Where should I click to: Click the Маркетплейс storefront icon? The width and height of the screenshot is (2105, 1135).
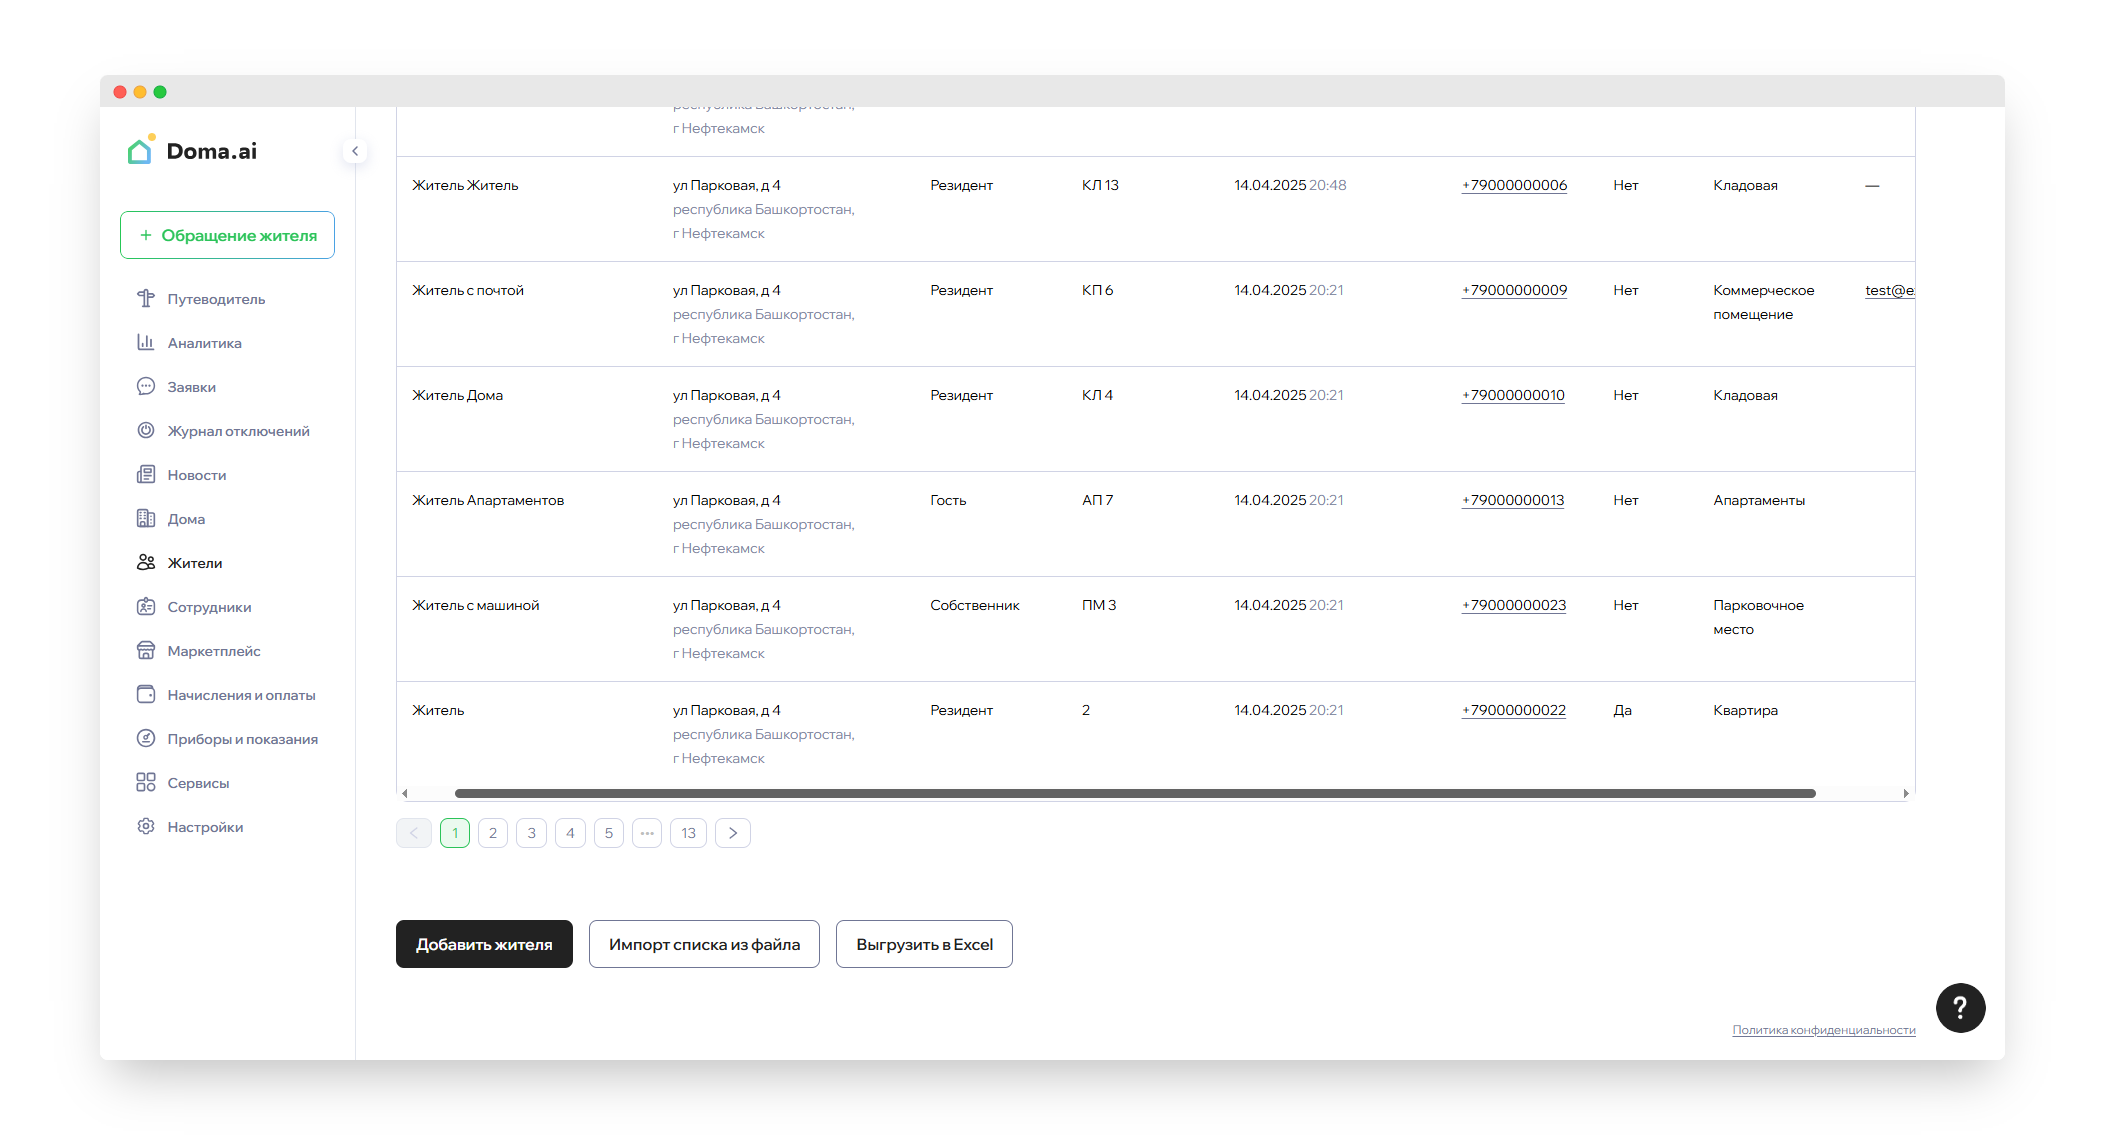click(x=146, y=651)
